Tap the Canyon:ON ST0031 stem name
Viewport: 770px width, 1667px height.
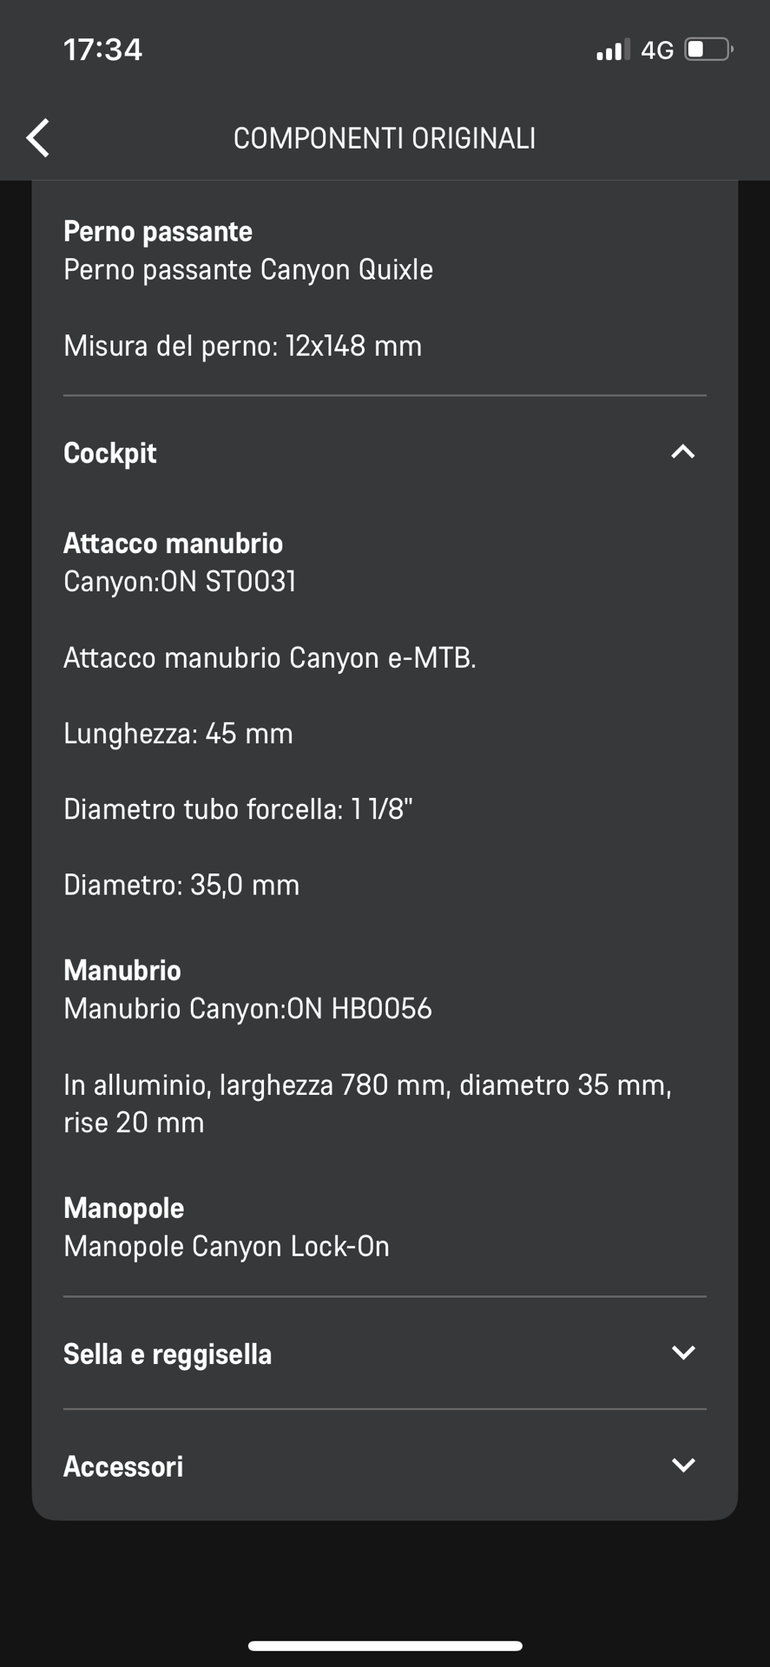pos(180,581)
